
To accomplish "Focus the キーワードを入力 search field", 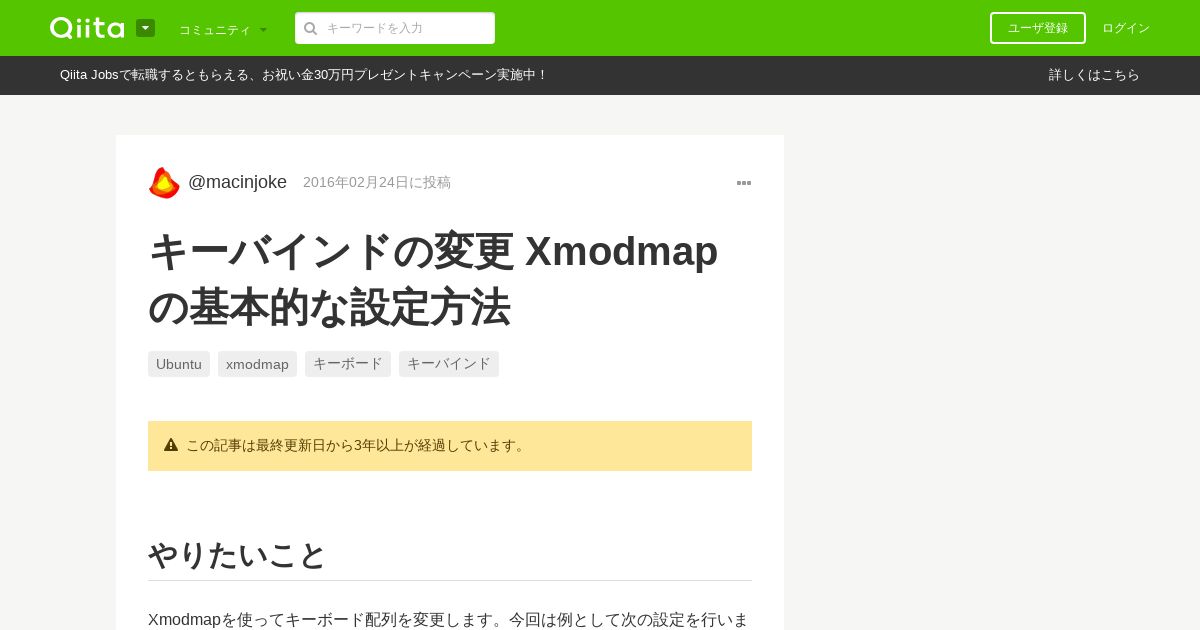I will click(395, 28).
